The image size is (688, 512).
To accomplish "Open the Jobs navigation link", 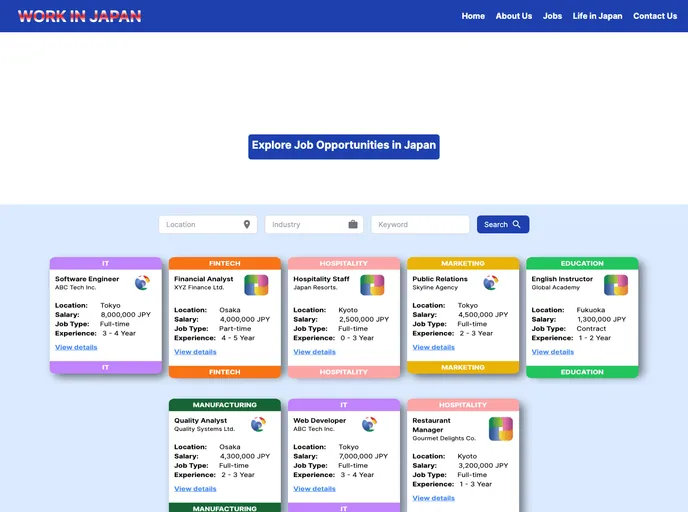I will pos(552,16).
